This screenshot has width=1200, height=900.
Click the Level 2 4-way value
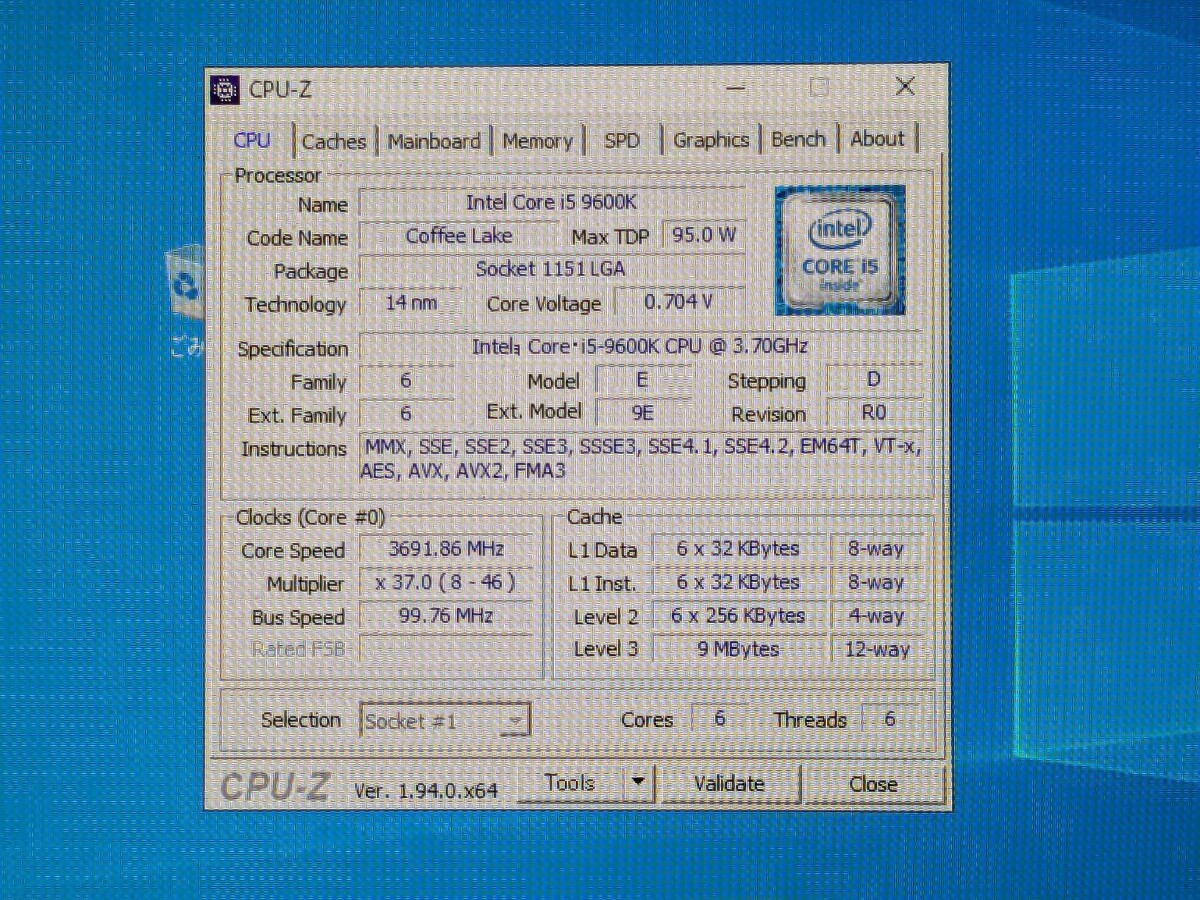point(876,616)
